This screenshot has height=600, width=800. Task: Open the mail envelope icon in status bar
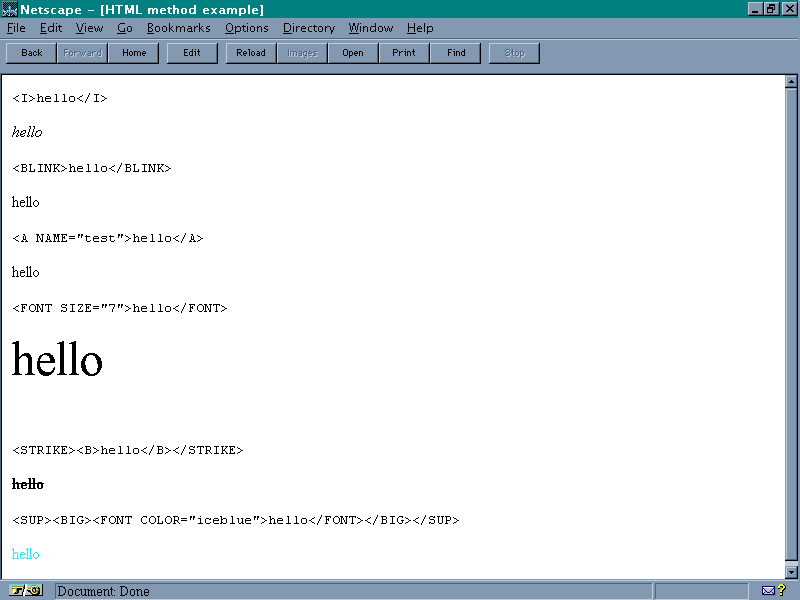coord(769,590)
